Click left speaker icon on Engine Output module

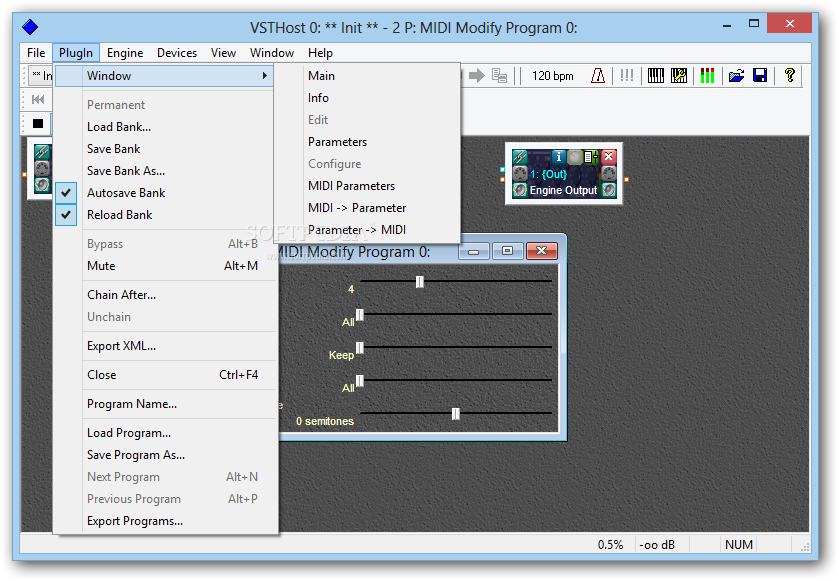[520, 190]
